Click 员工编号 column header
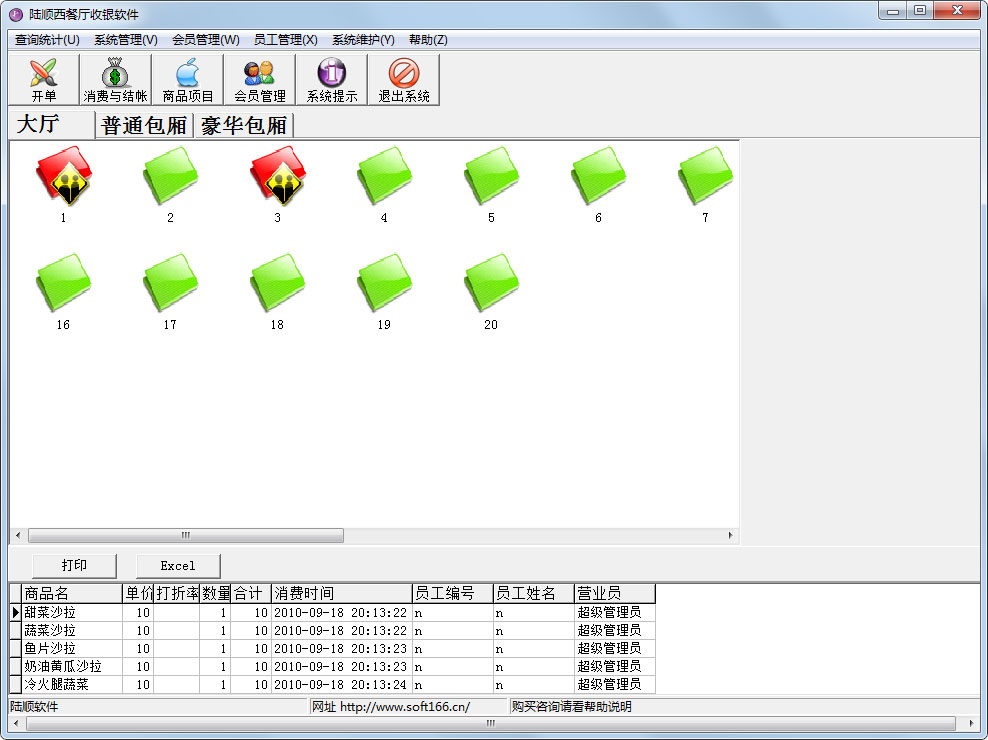Viewport: 988px width, 740px height. [x=452, y=593]
